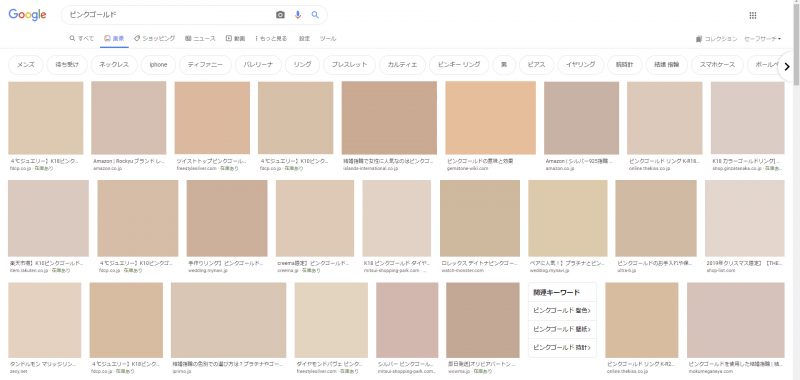Screen dimensions: 800x380
Task: Open the Amazon | Rockyu ブランド image thumbnail
Action: click(x=129, y=118)
